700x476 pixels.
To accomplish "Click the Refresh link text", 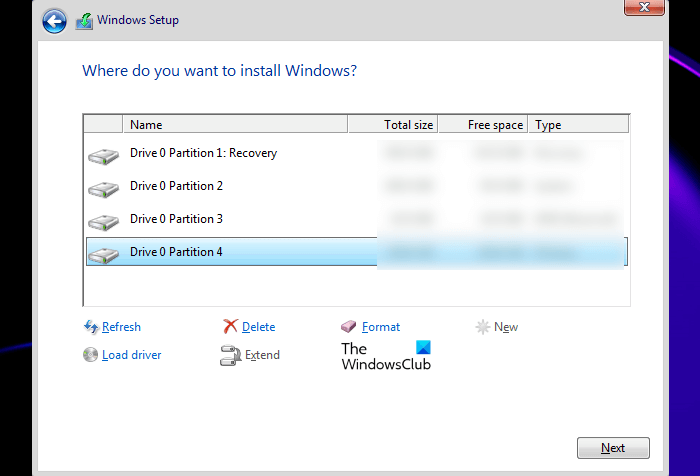I will [x=121, y=327].
